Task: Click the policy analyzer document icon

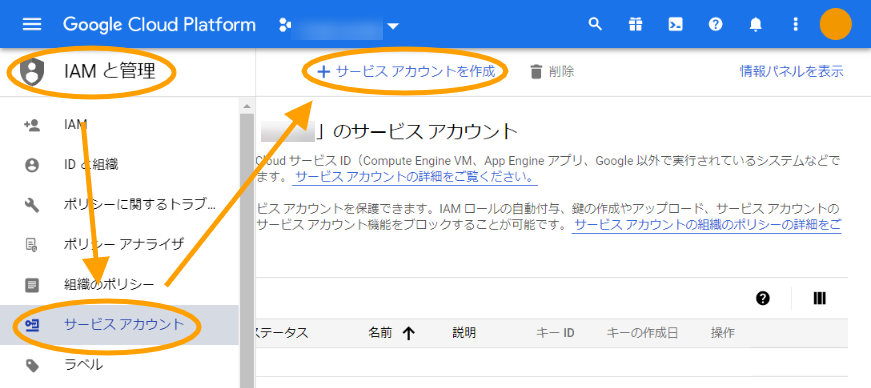Action: pos(32,245)
